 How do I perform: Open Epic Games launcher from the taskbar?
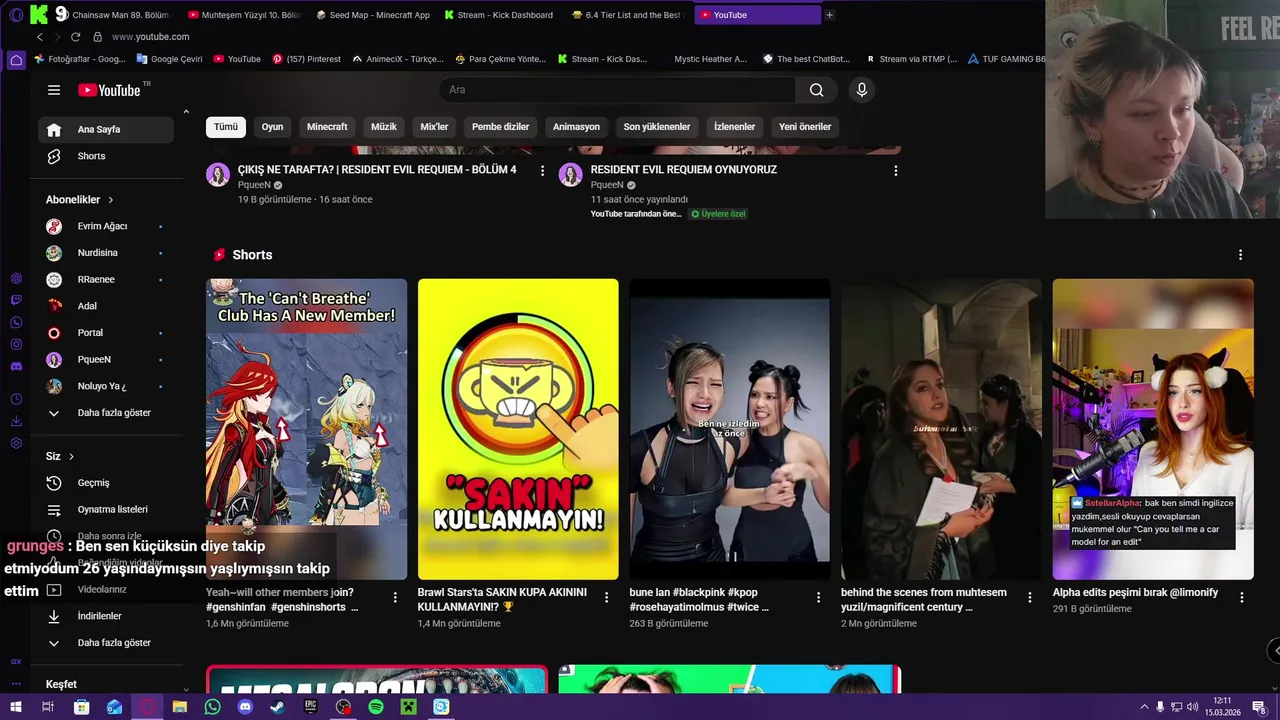tap(311, 707)
